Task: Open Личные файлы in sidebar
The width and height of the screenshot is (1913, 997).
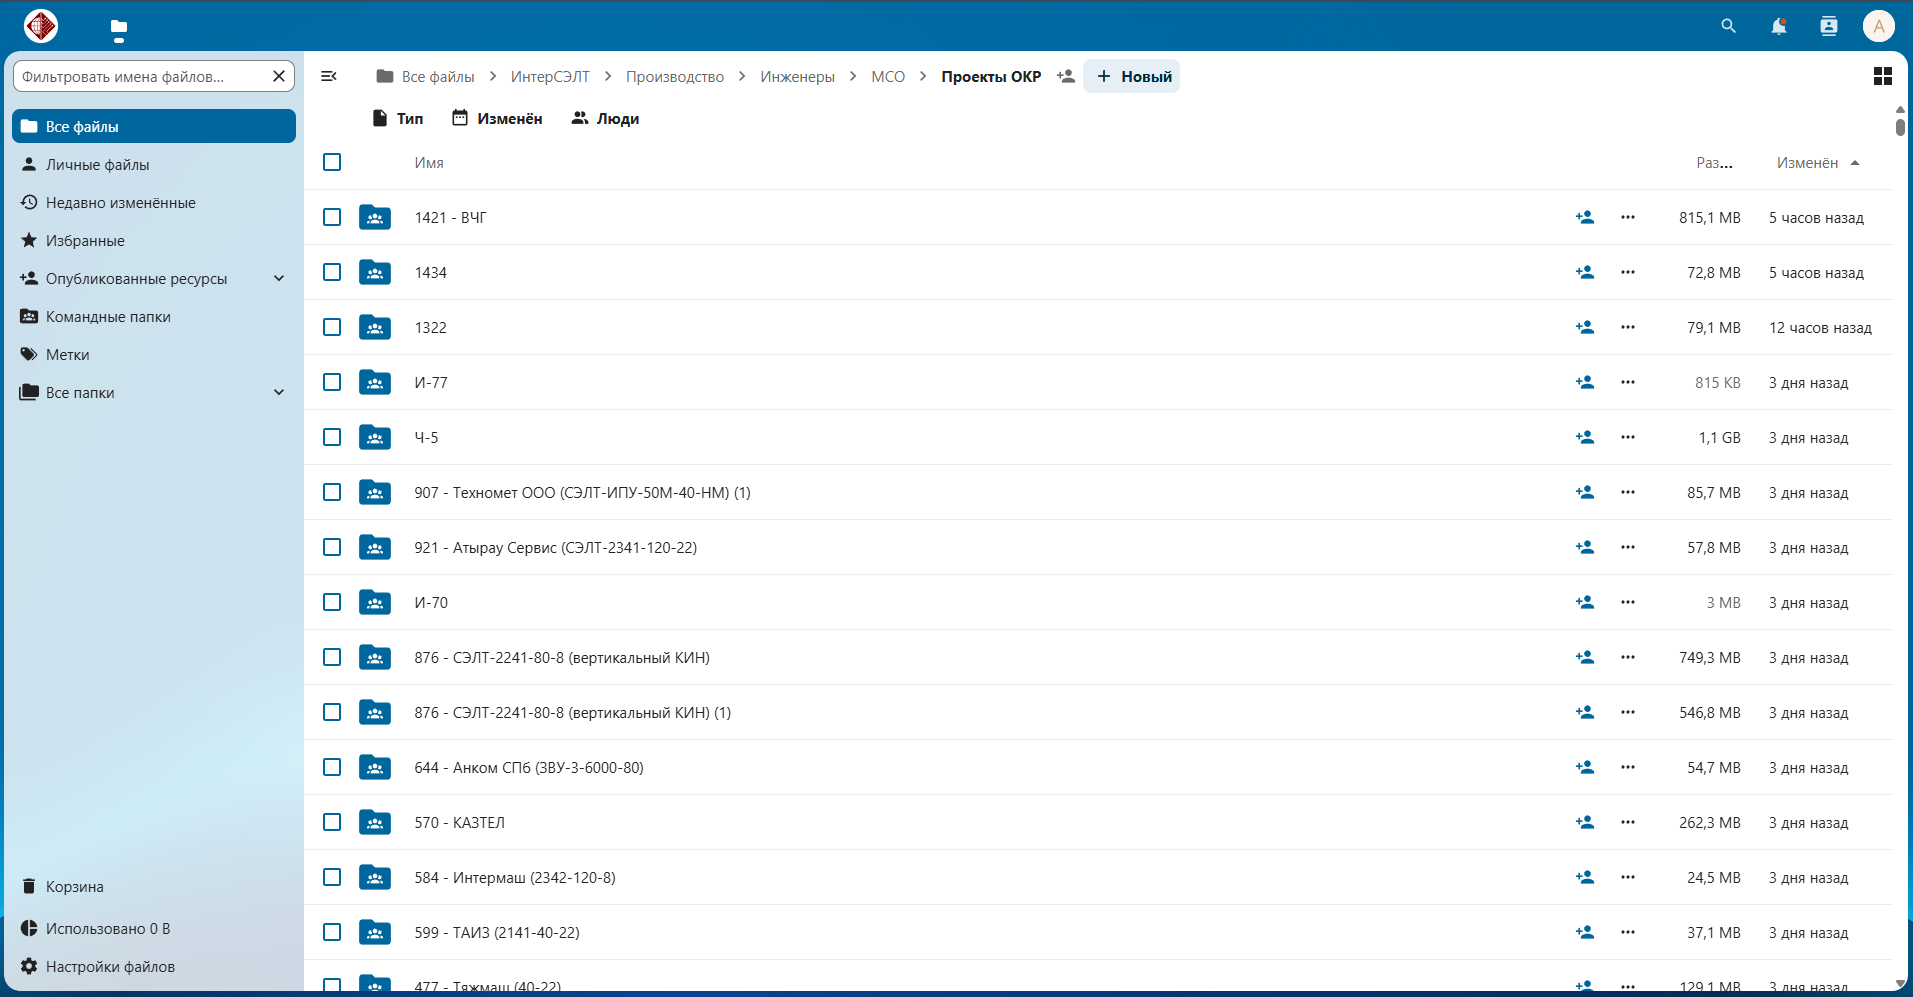Action: [154, 164]
